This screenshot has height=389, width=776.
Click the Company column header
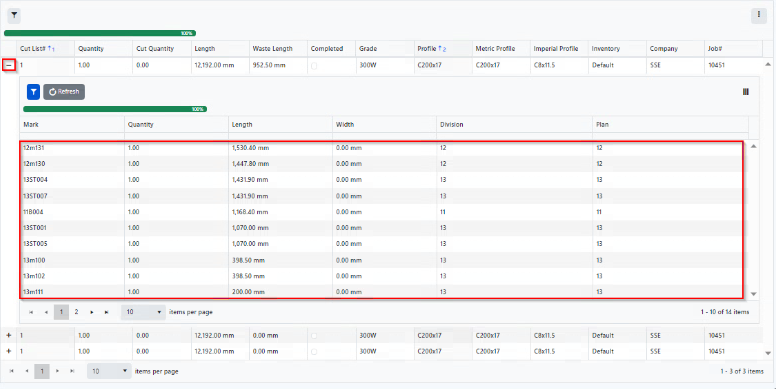click(676, 49)
